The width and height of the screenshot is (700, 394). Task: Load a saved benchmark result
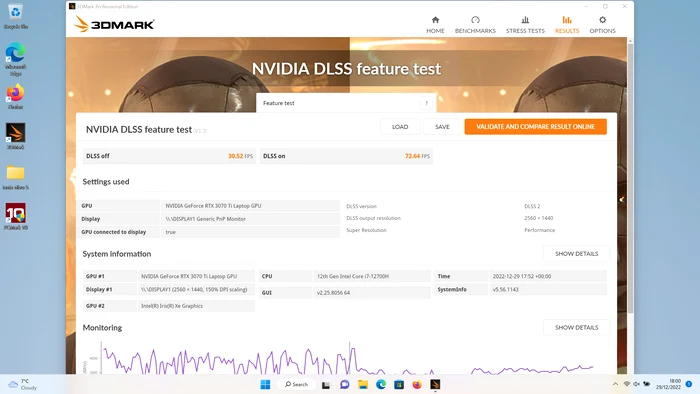(400, 127)
